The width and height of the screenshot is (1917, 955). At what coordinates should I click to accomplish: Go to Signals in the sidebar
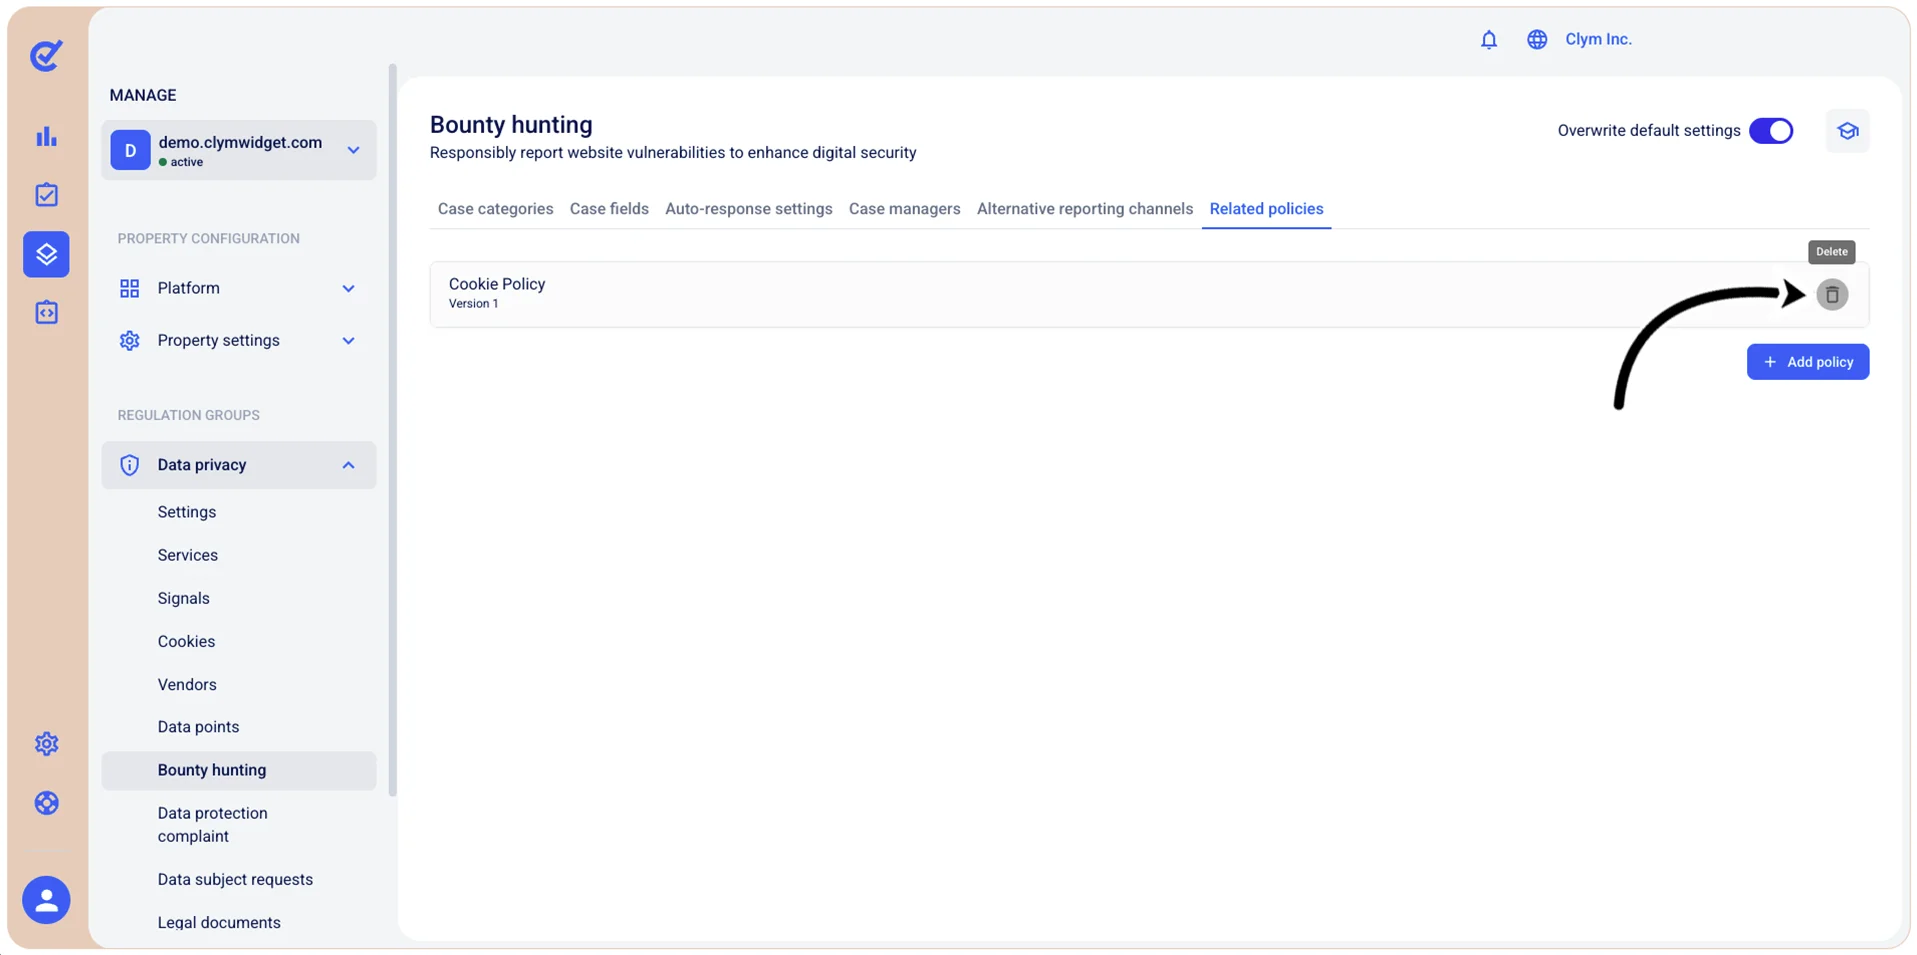184,598
